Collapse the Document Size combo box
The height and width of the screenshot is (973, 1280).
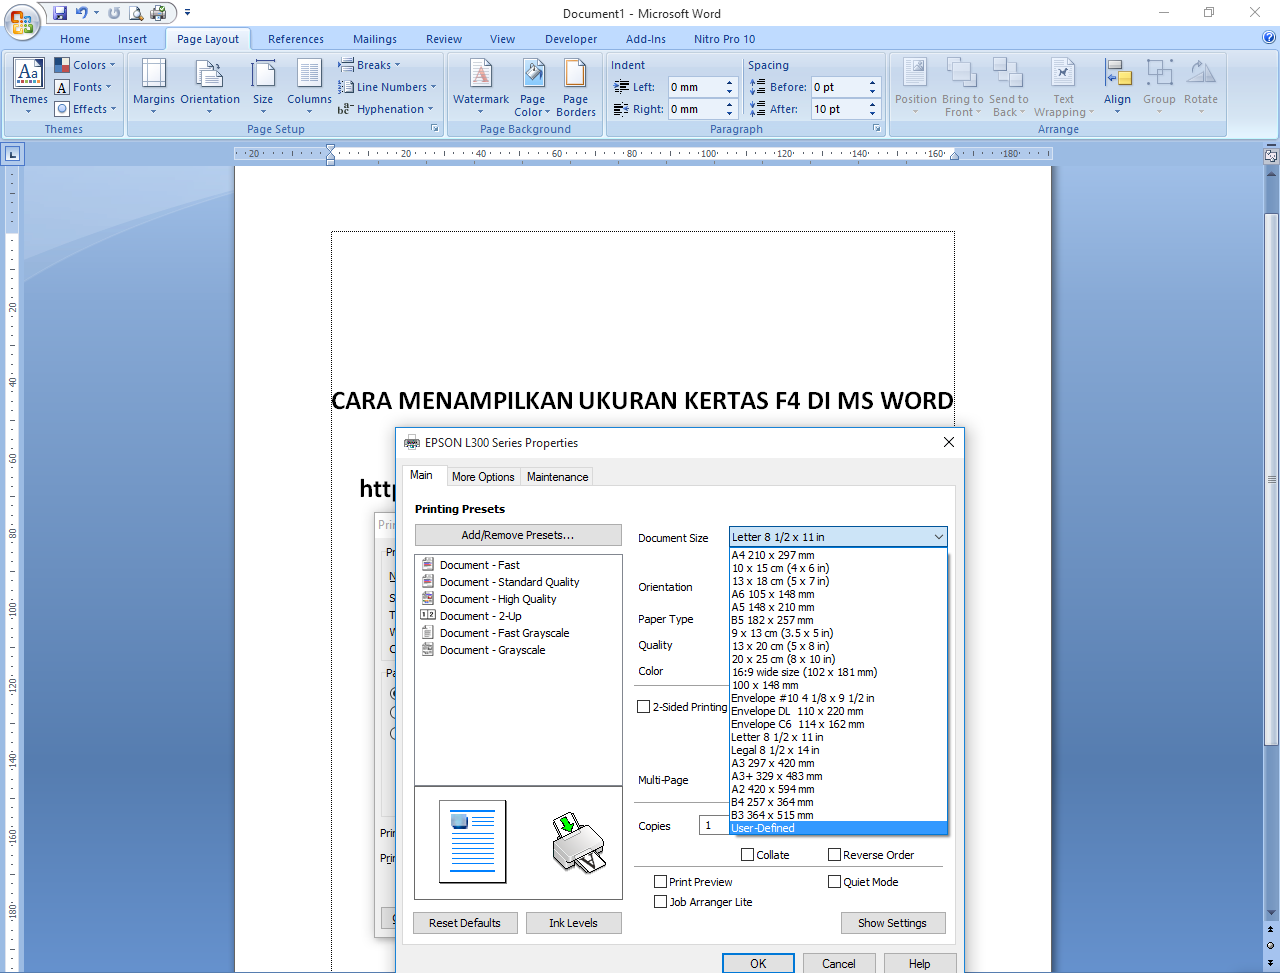point(938,537)
